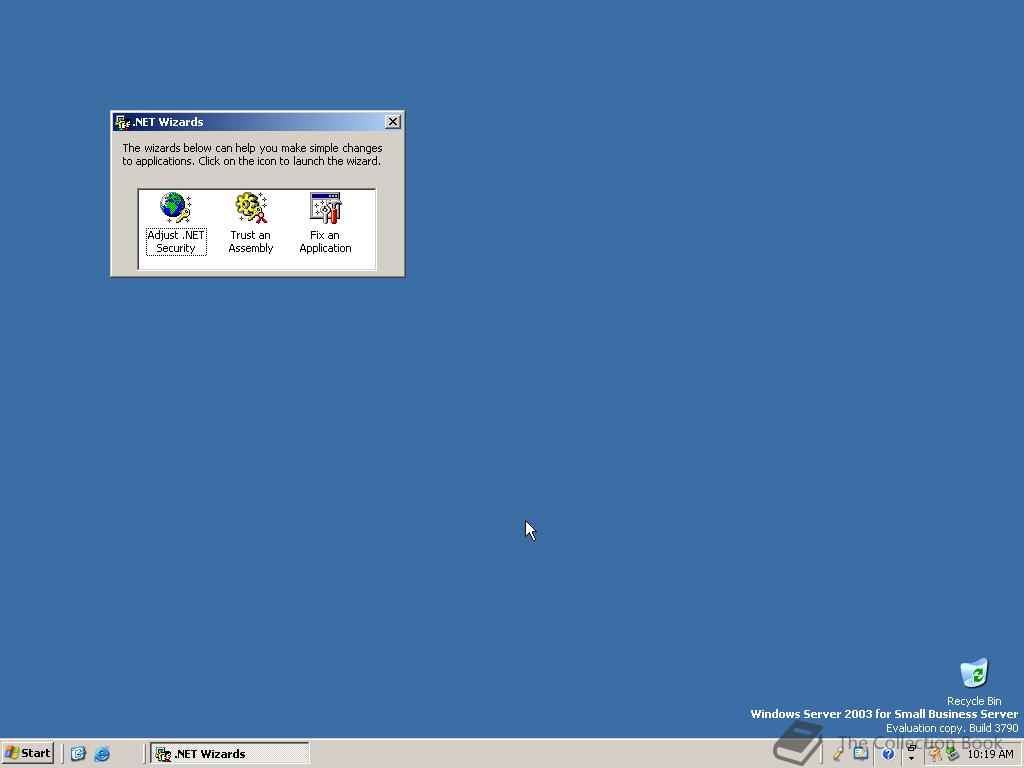The image size is (1024, 768).
Task: Click the keys icon in system tray
Action: tap(935, 754)
